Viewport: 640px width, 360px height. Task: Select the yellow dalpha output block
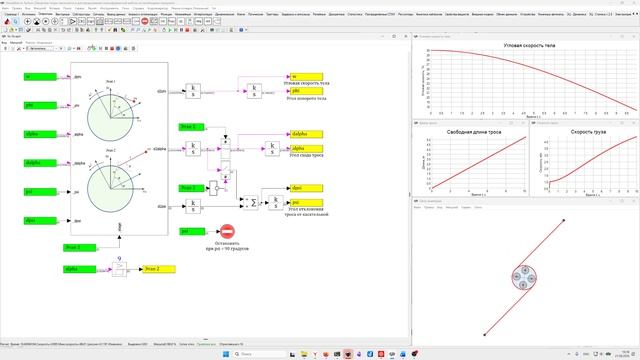306,134
